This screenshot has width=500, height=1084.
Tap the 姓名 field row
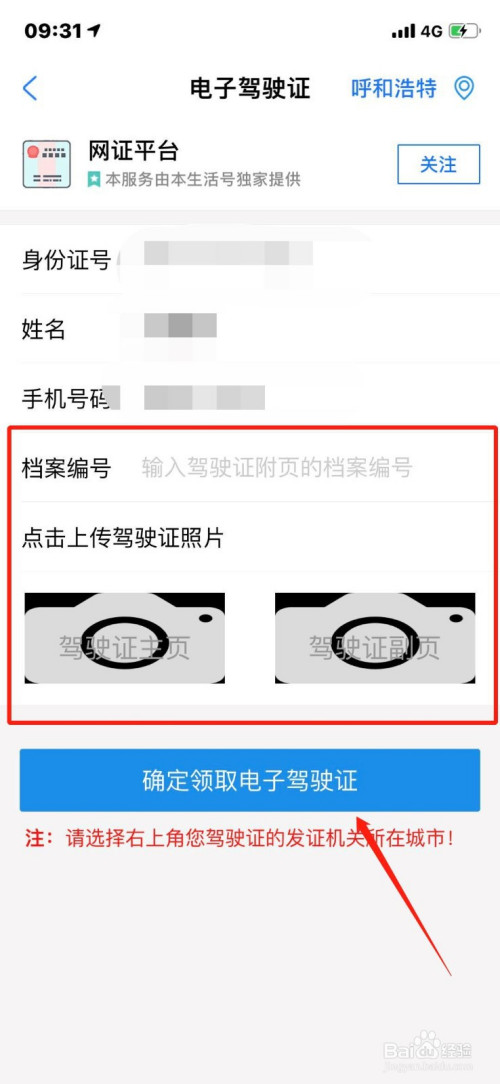pyautogui.click(x=250, y=329)
